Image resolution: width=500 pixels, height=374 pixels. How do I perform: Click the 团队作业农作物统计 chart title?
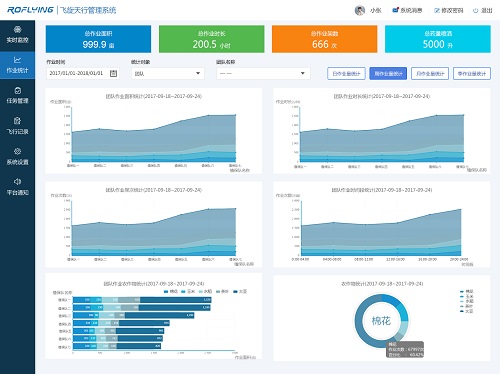154,284
